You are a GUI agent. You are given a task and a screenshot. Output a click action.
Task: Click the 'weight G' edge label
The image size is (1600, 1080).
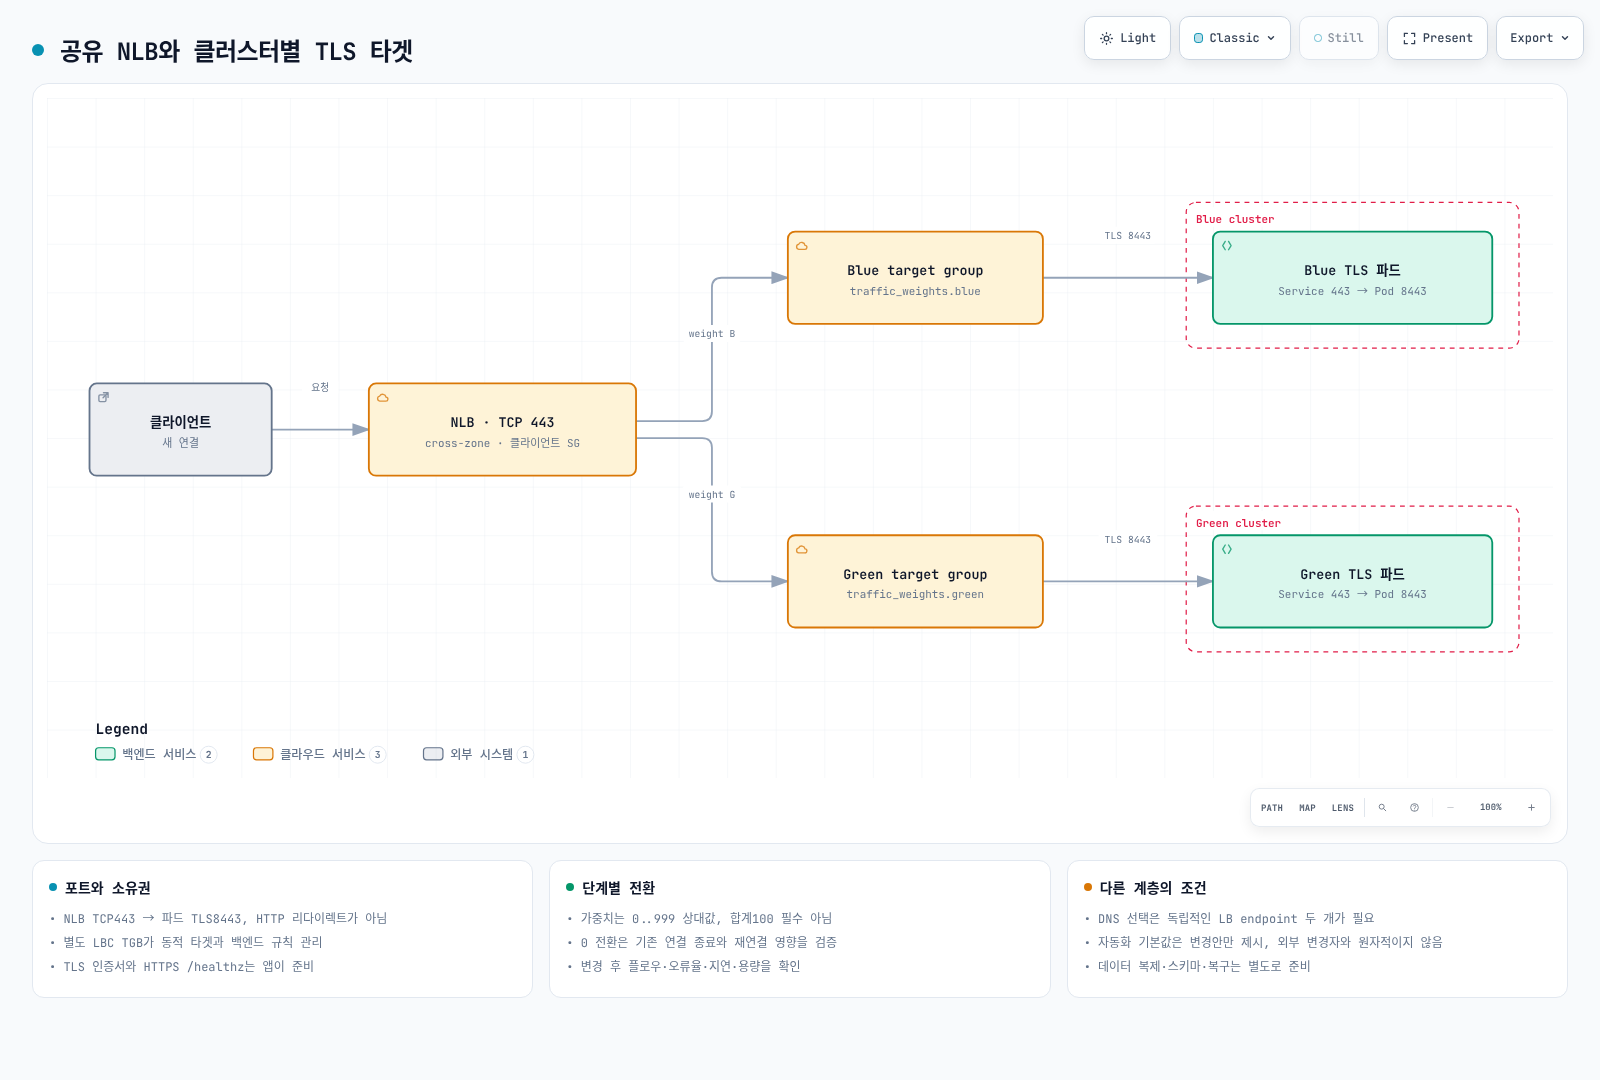pos(712,495)
